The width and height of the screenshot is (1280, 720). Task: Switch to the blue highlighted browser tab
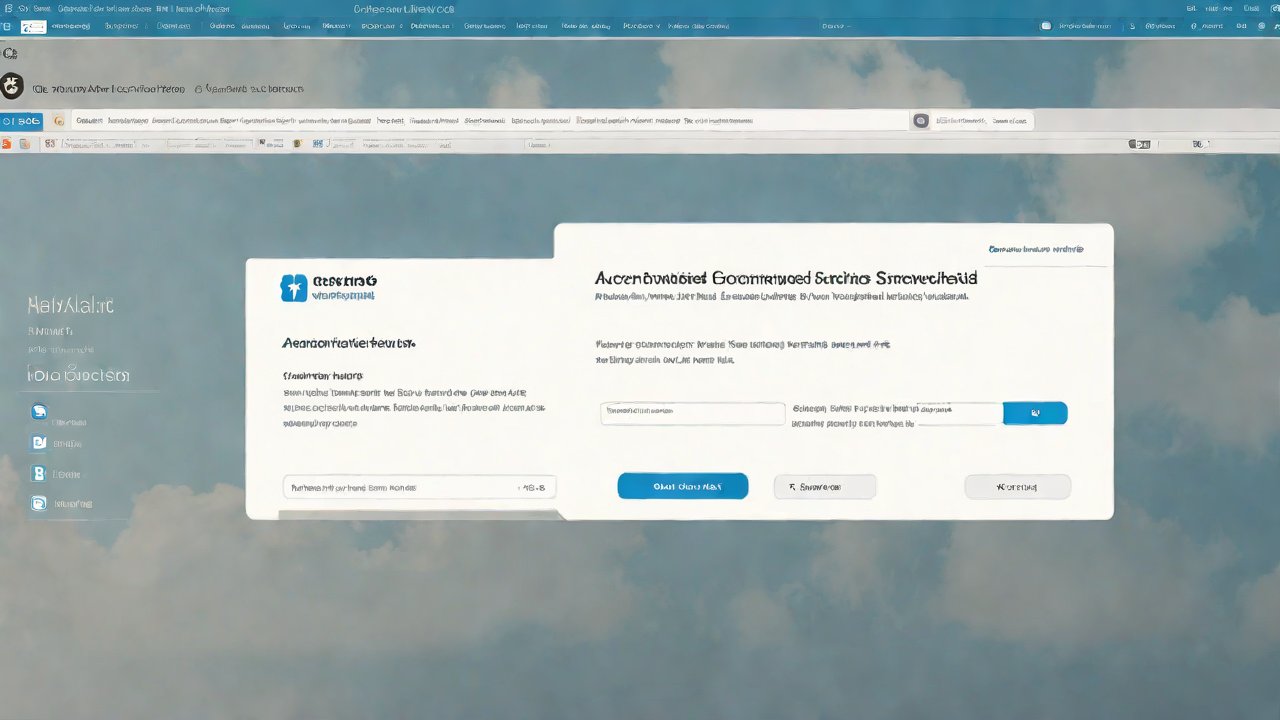click(22, 121)
